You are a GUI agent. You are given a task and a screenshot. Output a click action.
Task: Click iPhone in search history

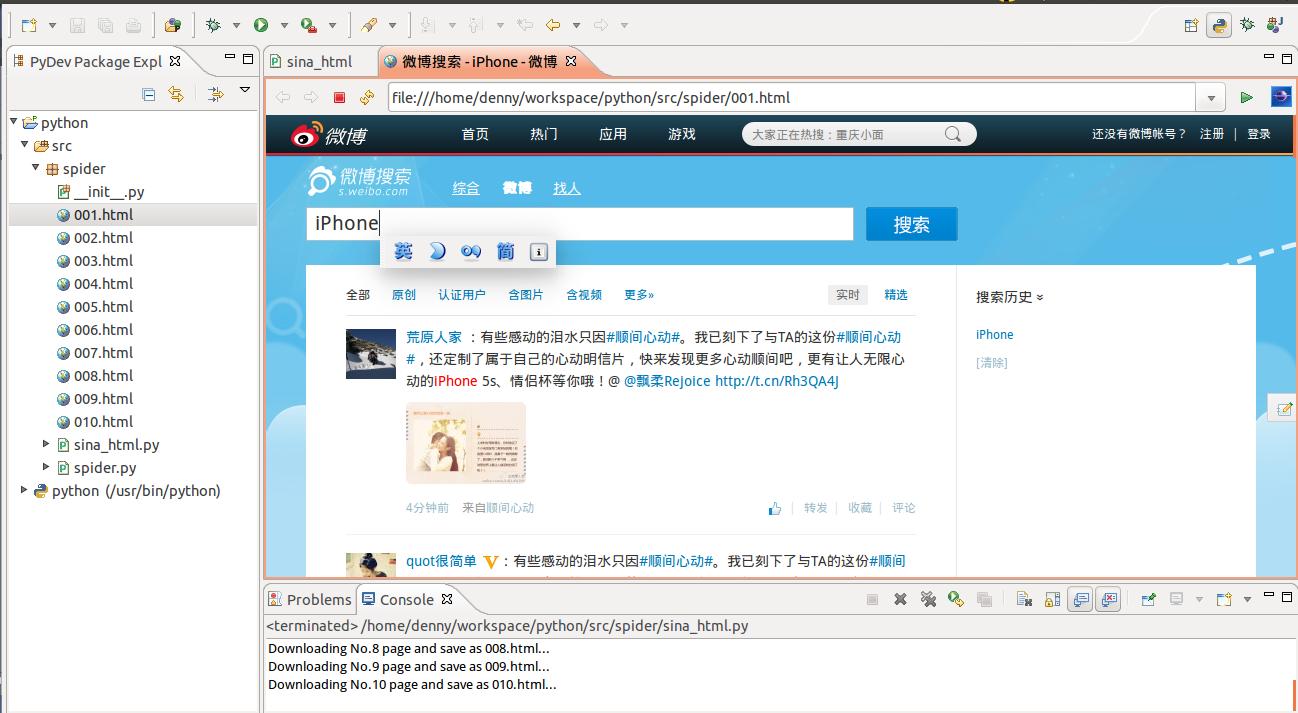click(995, 335)
